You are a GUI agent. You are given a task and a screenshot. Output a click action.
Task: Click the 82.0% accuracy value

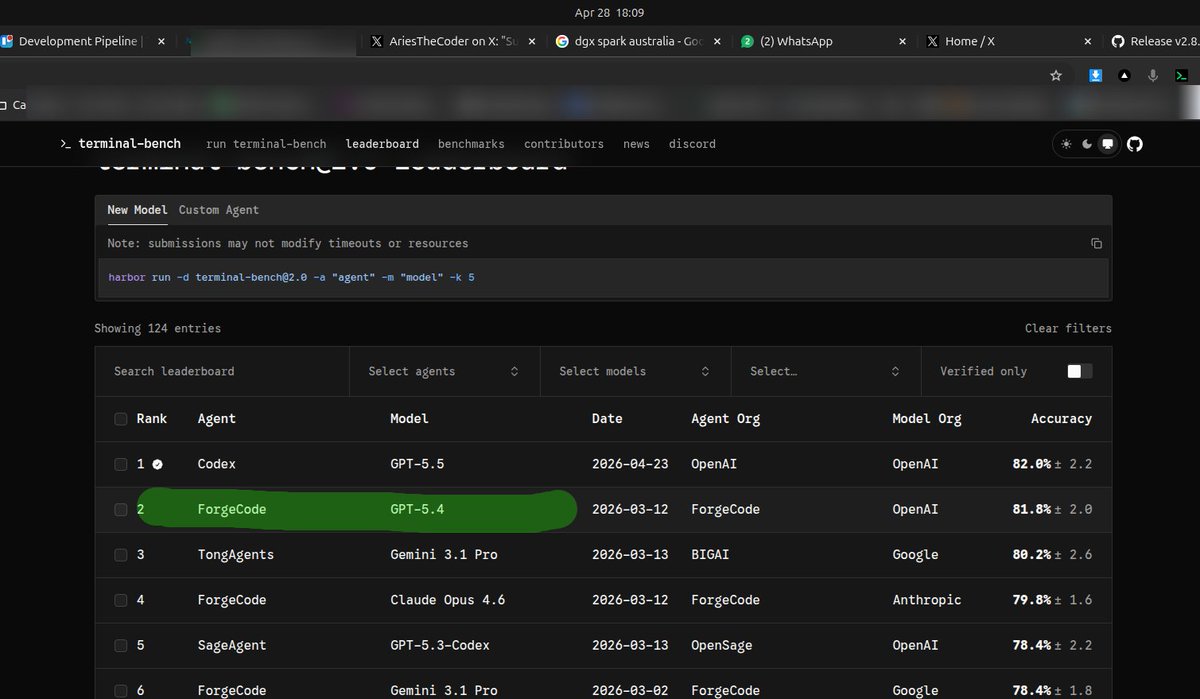click(x=1031, y=464)
